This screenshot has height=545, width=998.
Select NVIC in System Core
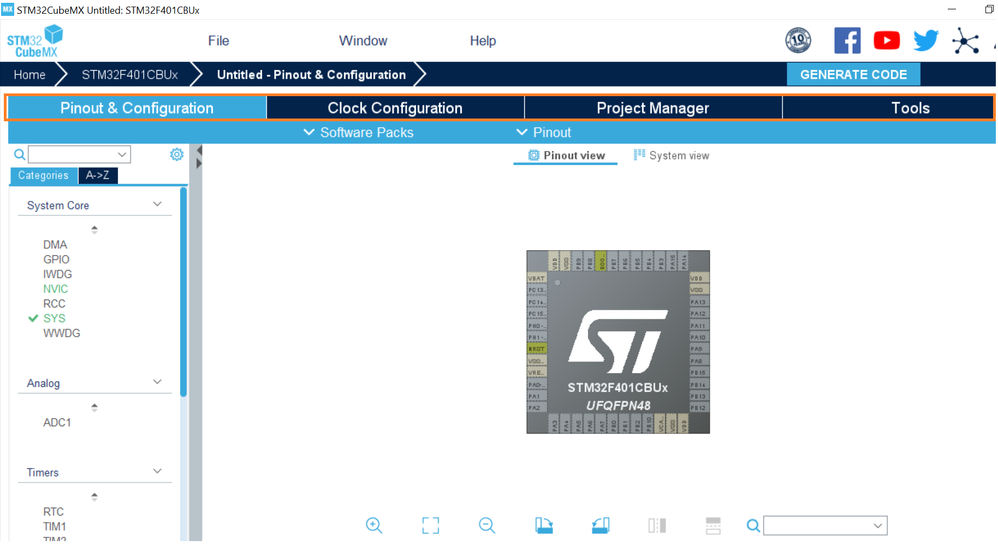coord(55,288)
